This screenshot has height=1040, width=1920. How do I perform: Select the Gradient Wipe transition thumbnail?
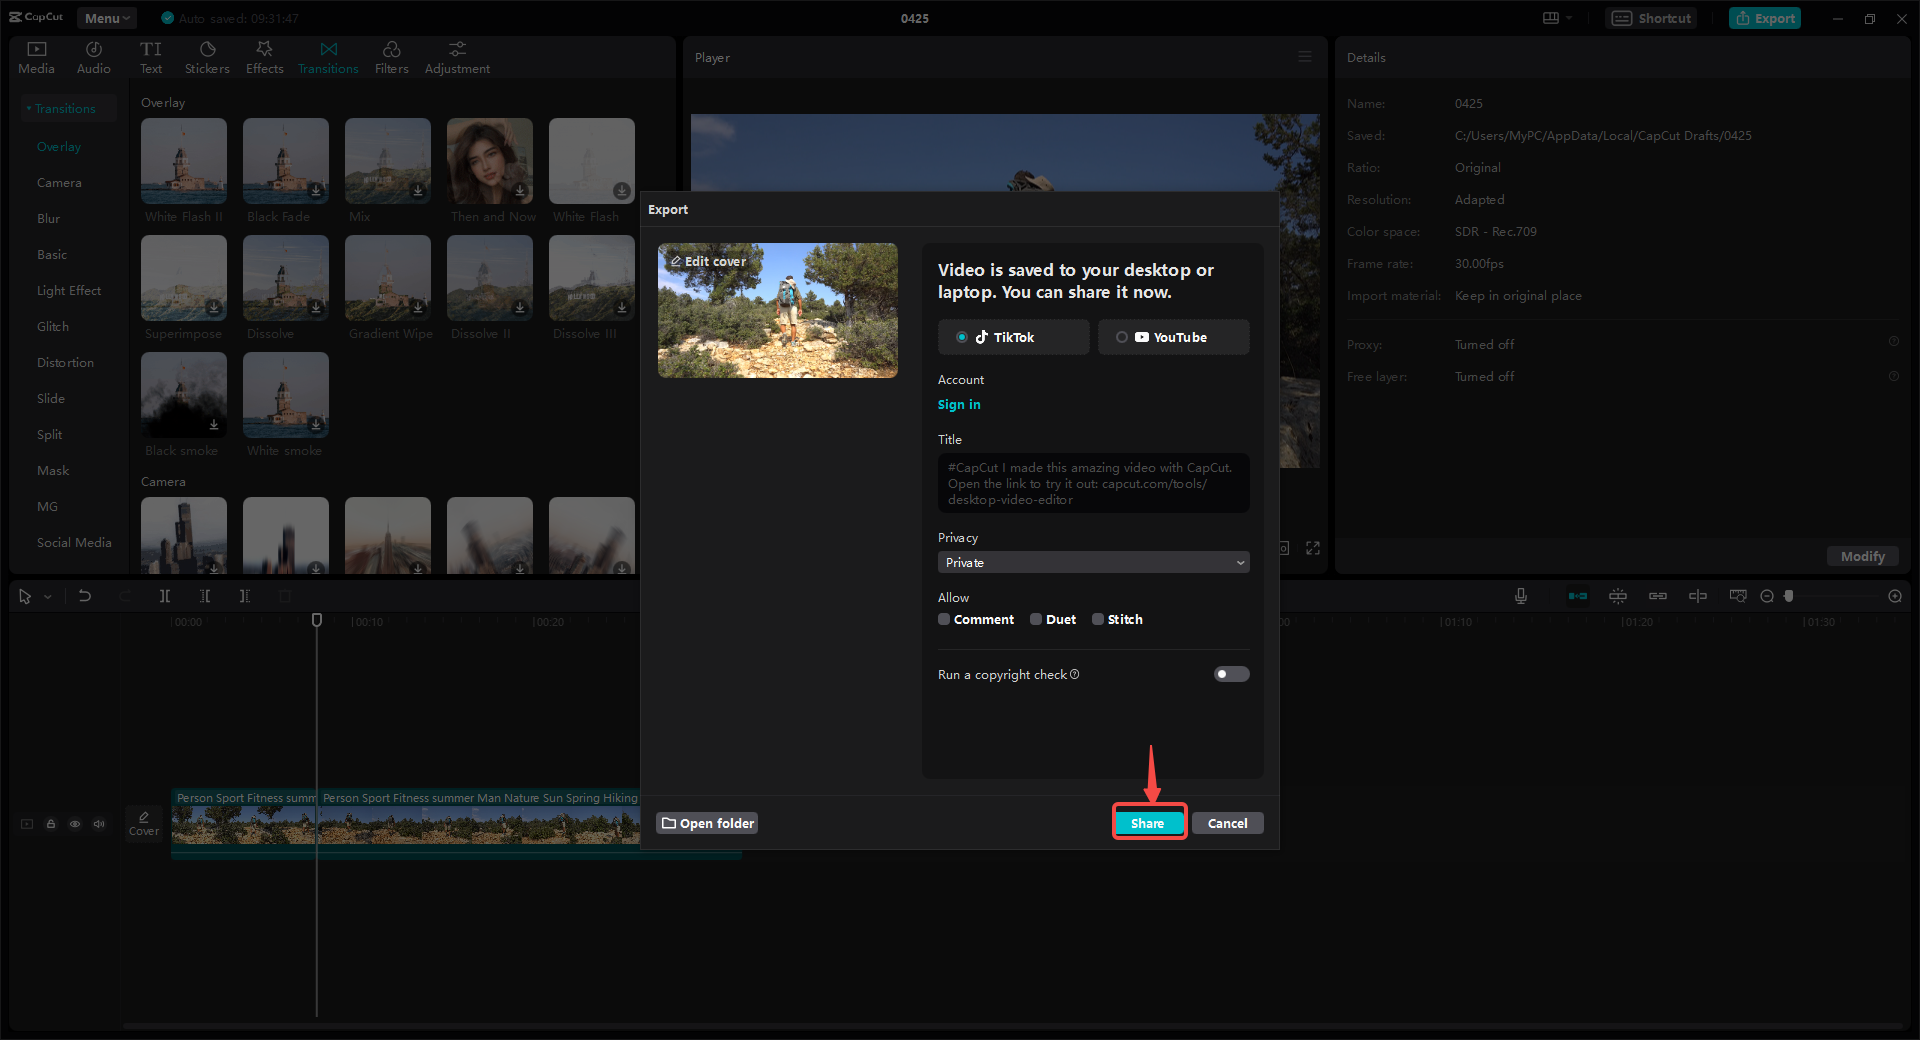(388, 277)
